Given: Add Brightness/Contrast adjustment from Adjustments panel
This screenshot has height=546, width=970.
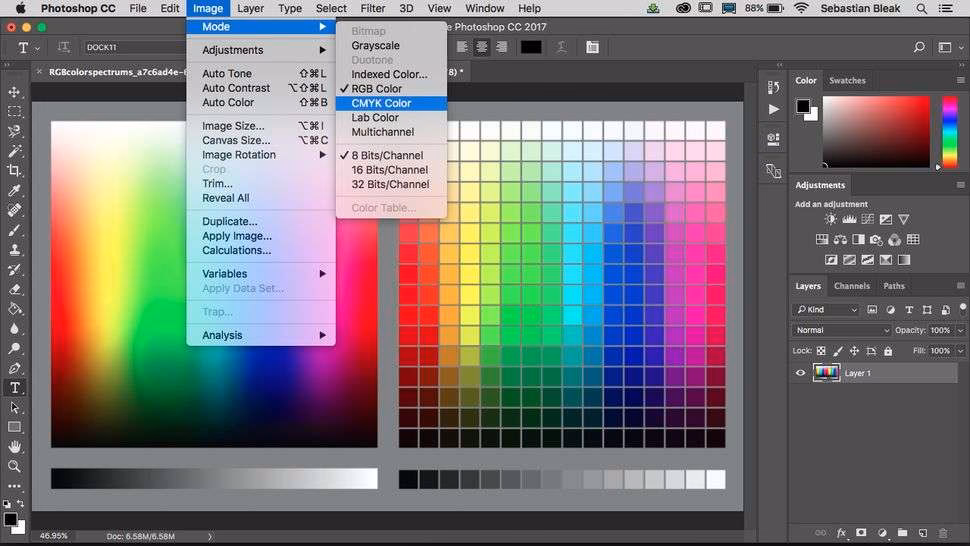Looking at the screenshot, I should (830, 220).
